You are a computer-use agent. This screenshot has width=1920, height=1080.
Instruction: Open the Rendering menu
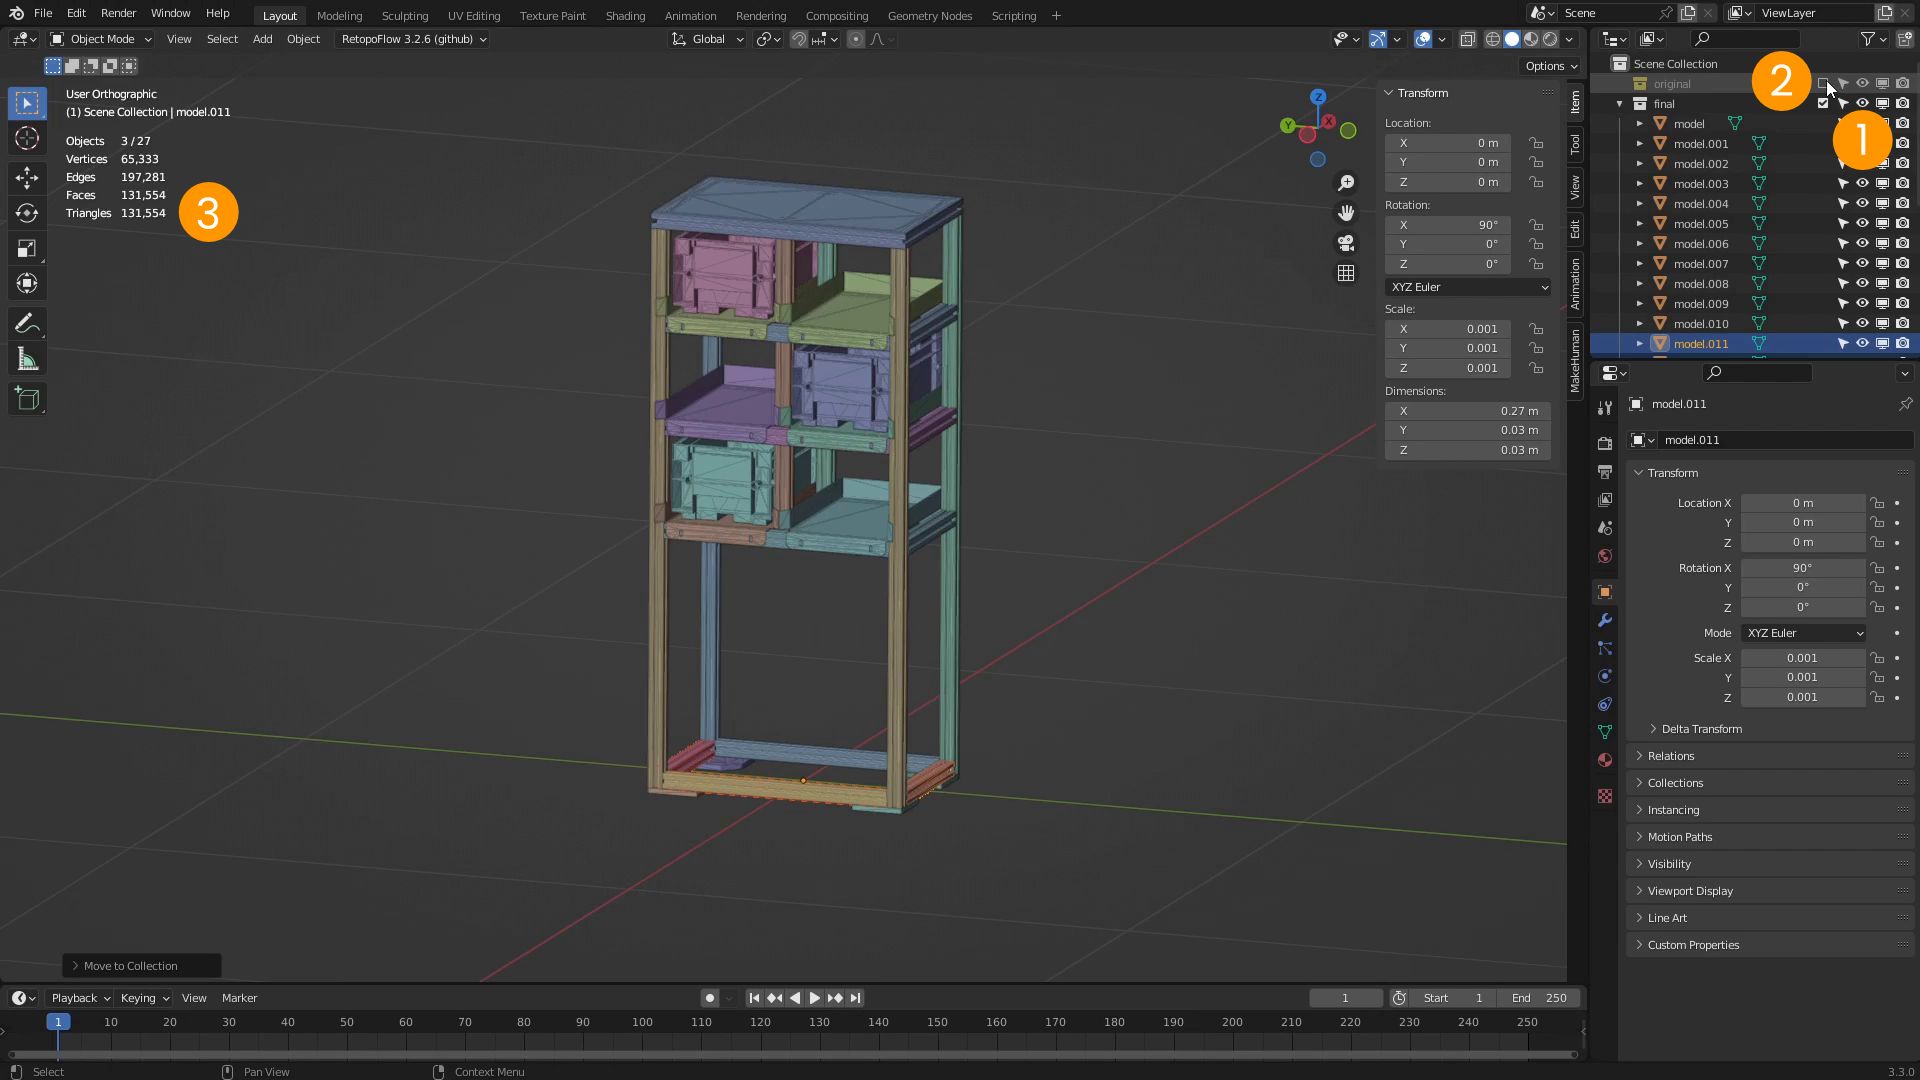[761, 15]
